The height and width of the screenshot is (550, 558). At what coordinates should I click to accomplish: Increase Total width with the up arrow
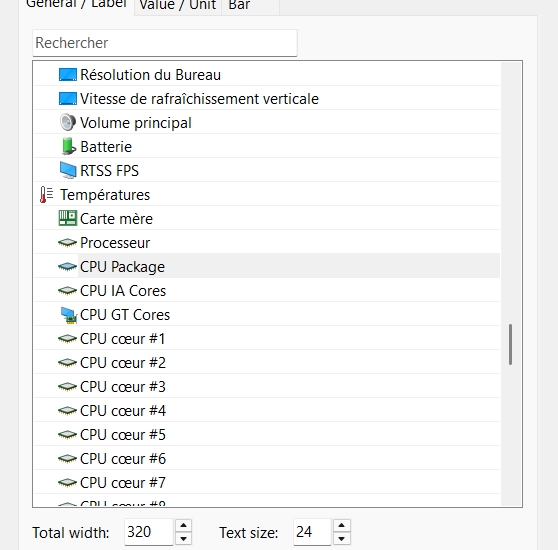point(183,525)
